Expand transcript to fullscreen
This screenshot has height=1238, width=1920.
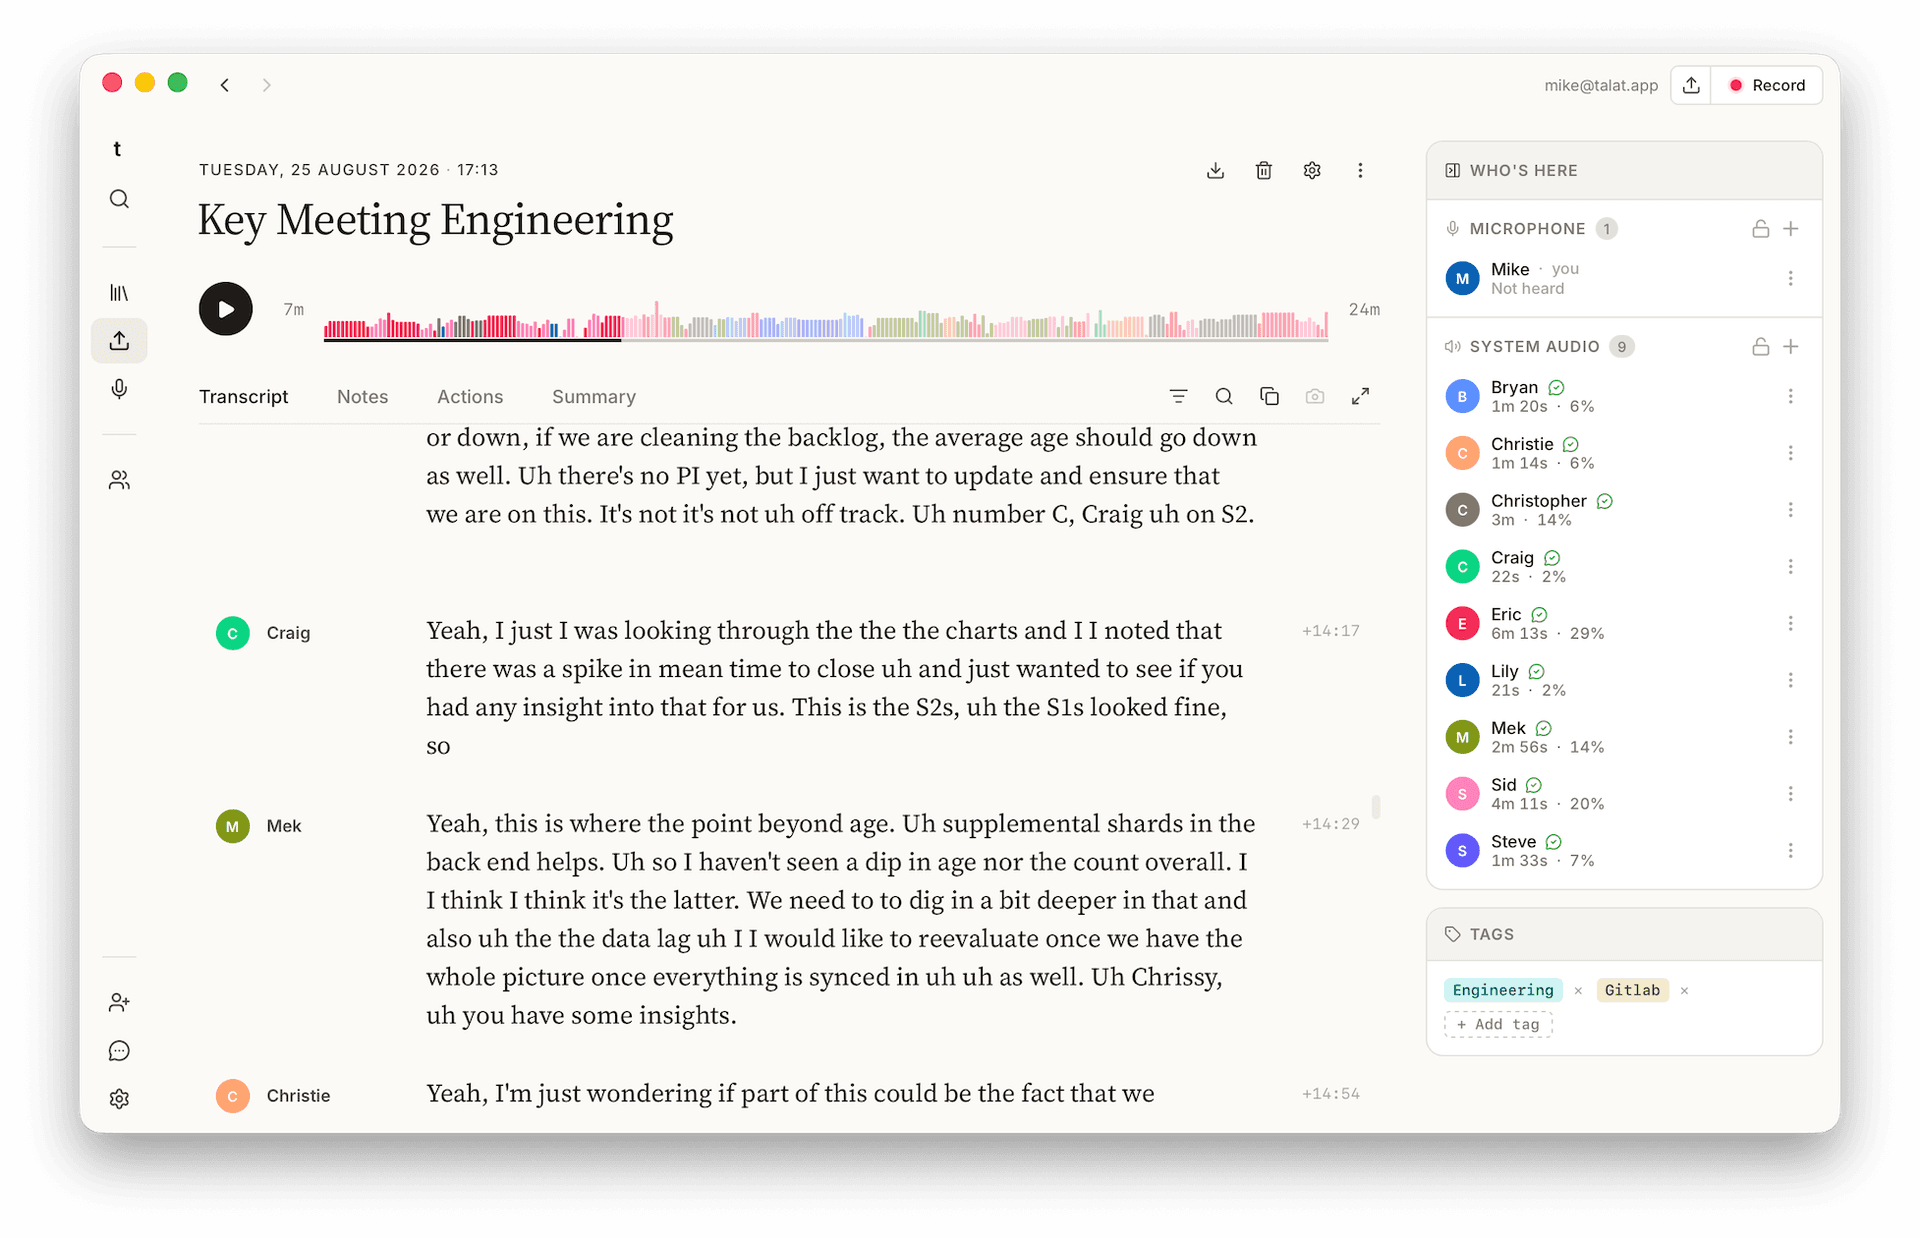[x=1360, y=397]
